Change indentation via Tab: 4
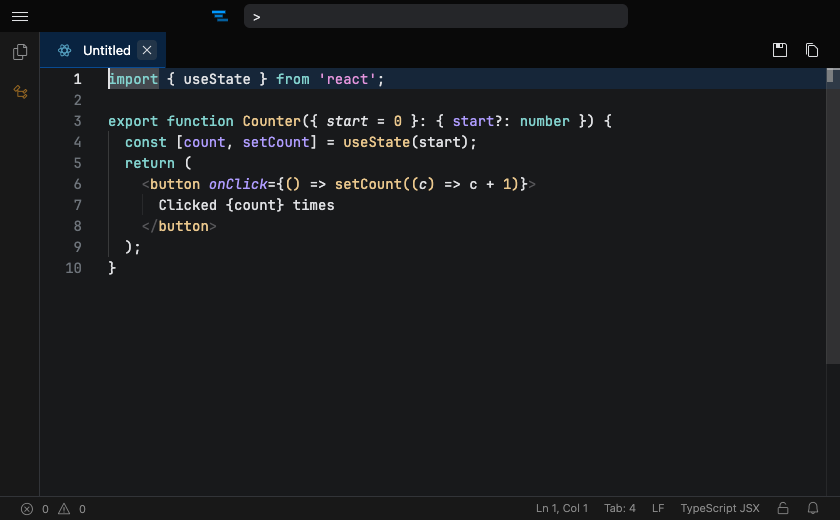Viewport: 840px width, 520px height. 620,508
